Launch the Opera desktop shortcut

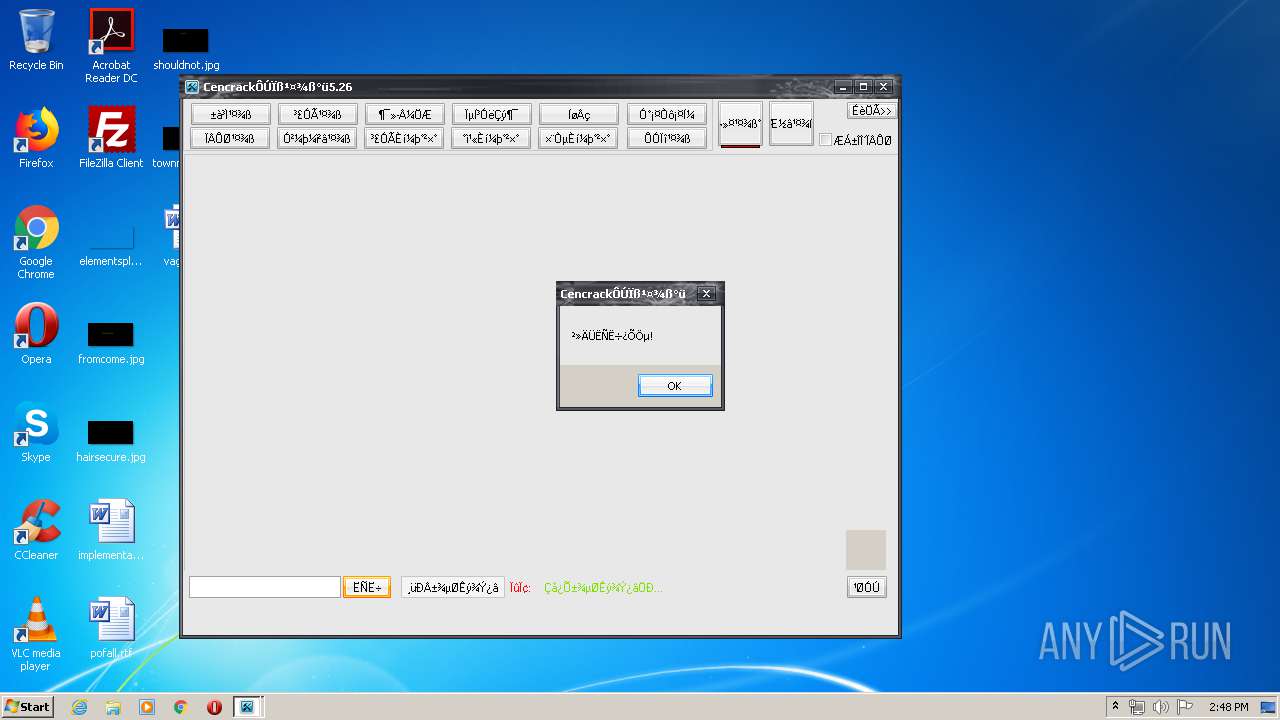tap(36, 334)
